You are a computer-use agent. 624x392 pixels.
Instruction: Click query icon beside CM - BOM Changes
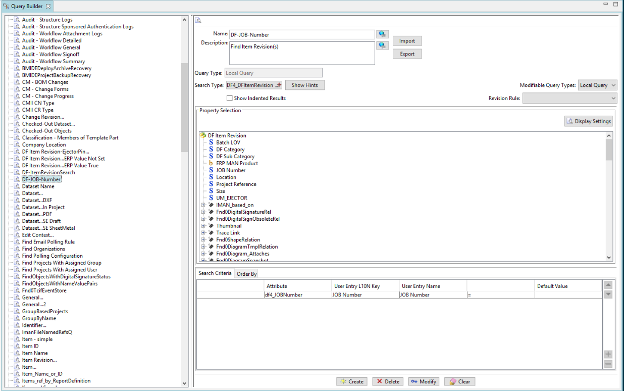17,82
